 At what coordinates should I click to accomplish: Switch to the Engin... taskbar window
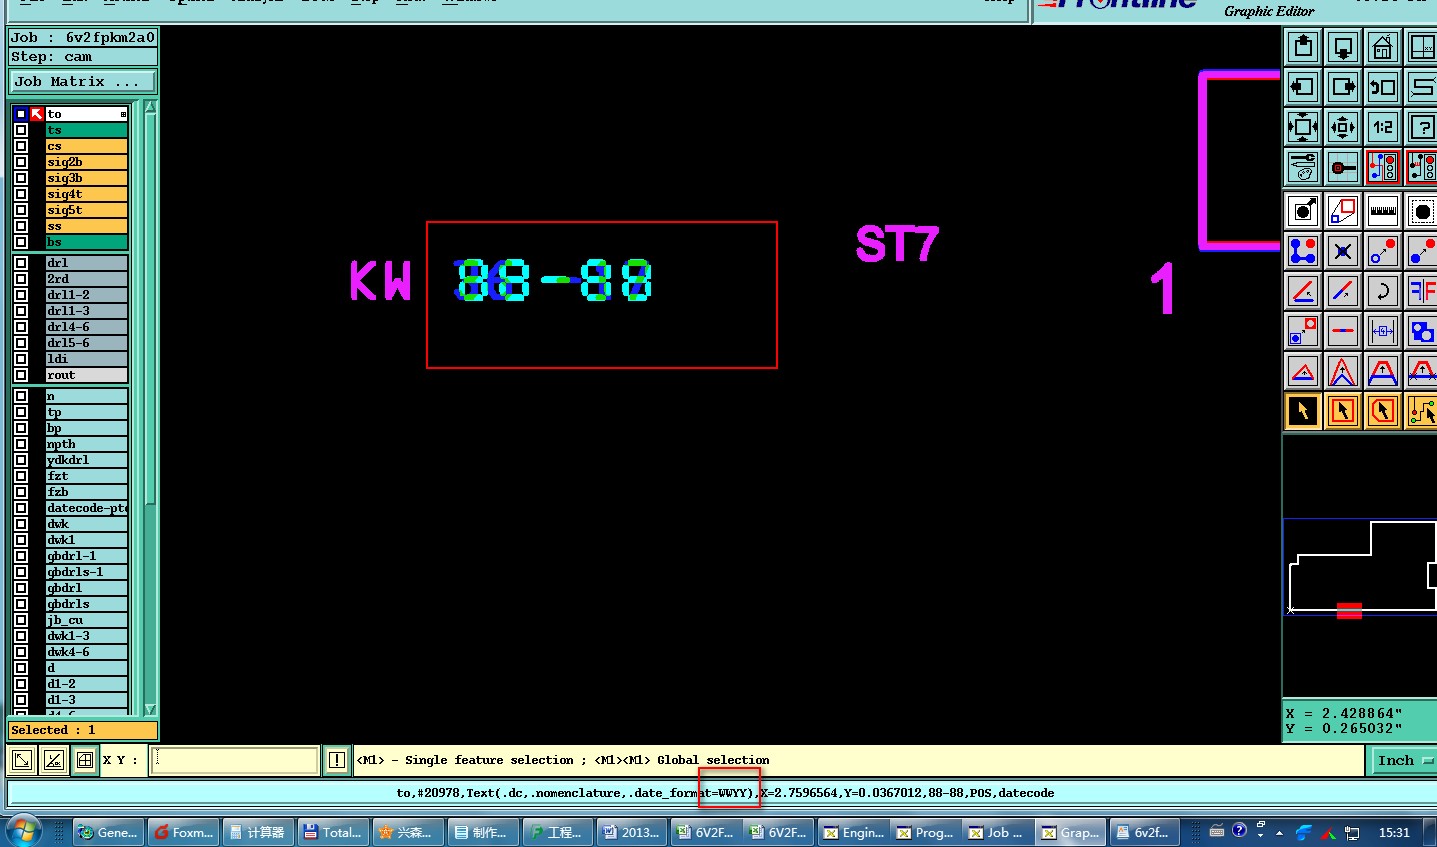pyautogui.click(x=853, y=832)
